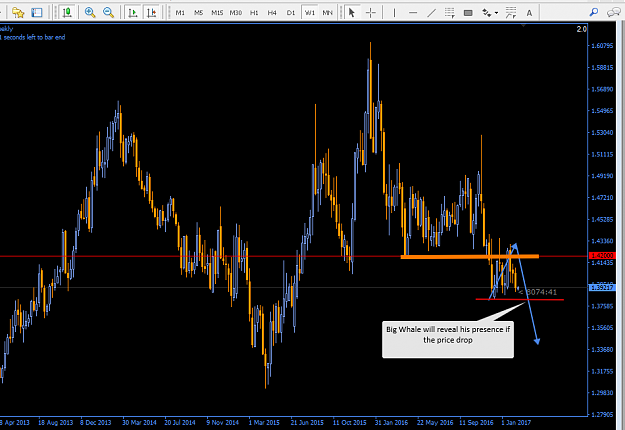Click price scale value 1.47210
The width and height of the screenshot is (625, 430).
602,198
